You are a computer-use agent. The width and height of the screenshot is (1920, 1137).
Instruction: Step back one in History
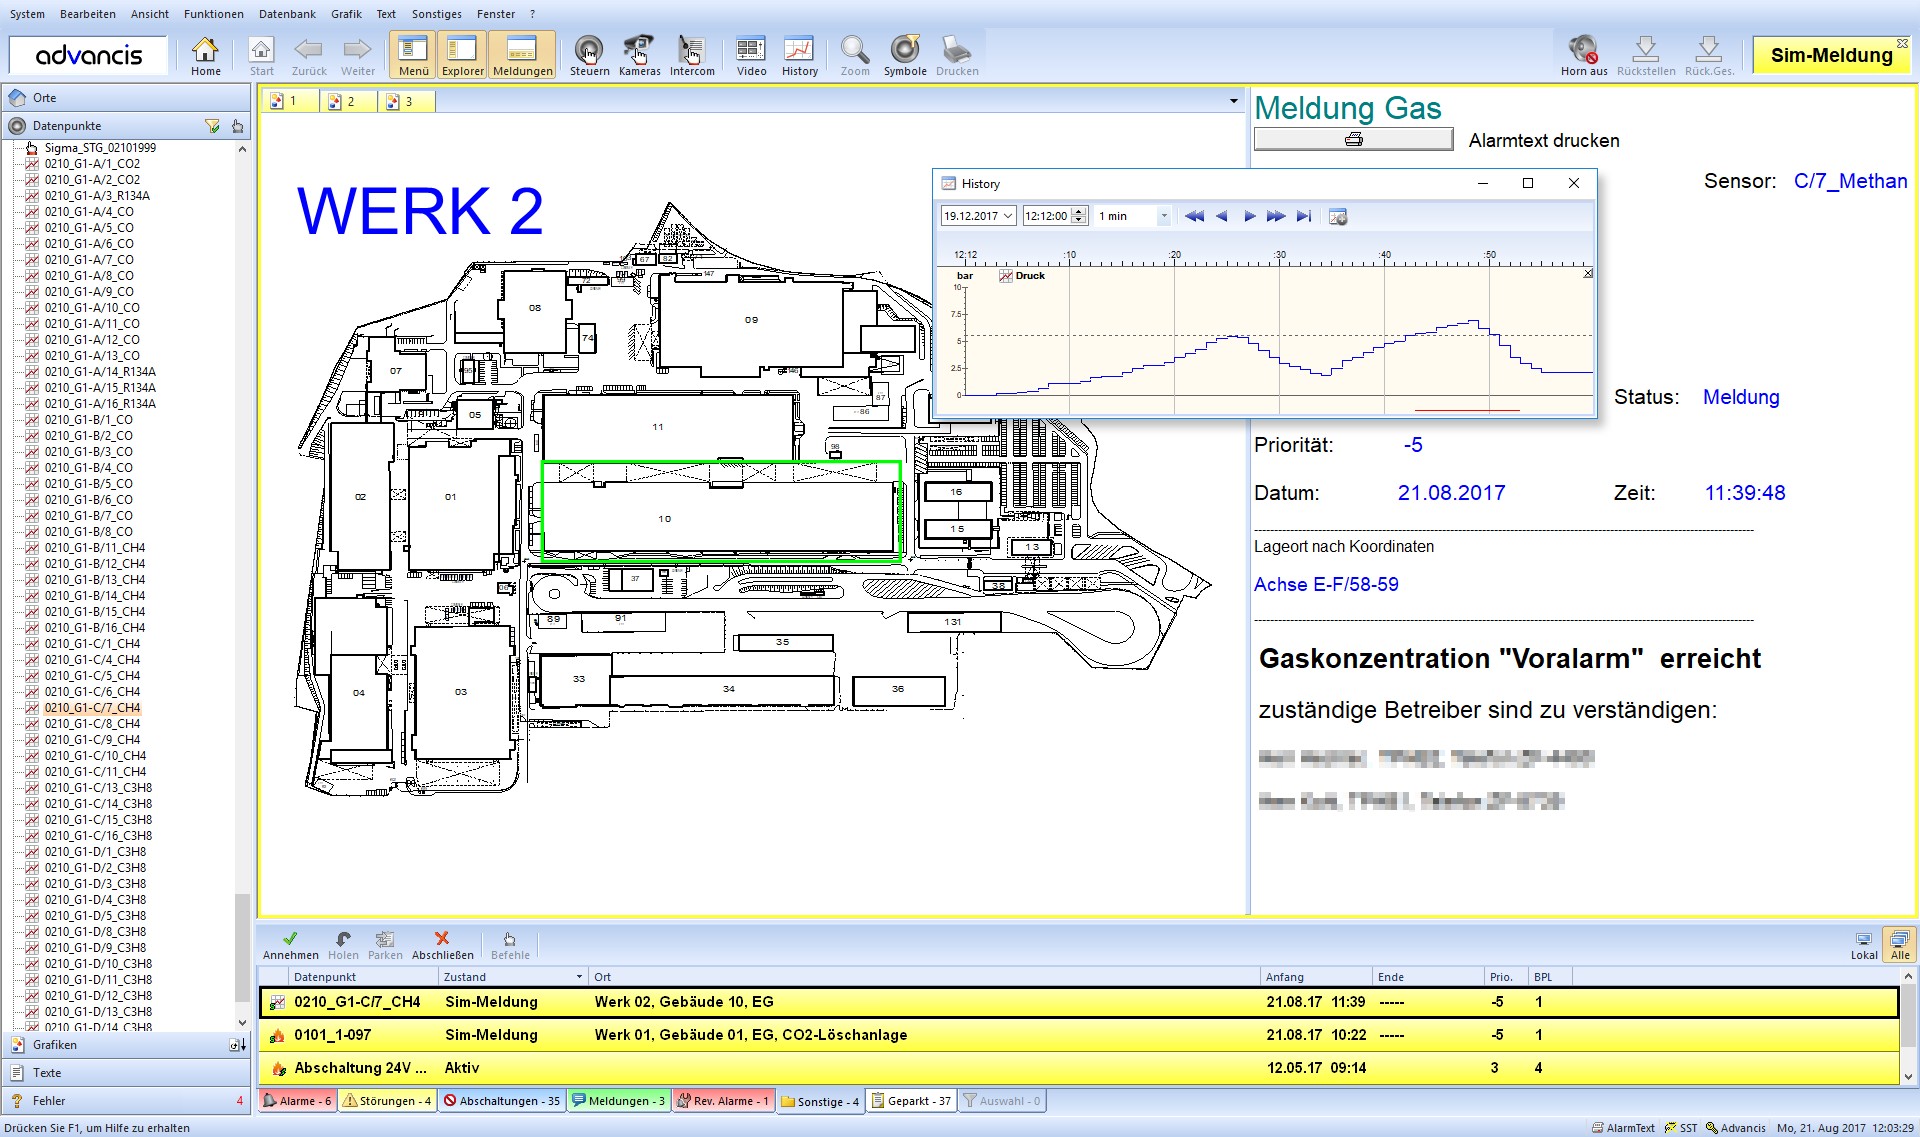[1222, 216]
